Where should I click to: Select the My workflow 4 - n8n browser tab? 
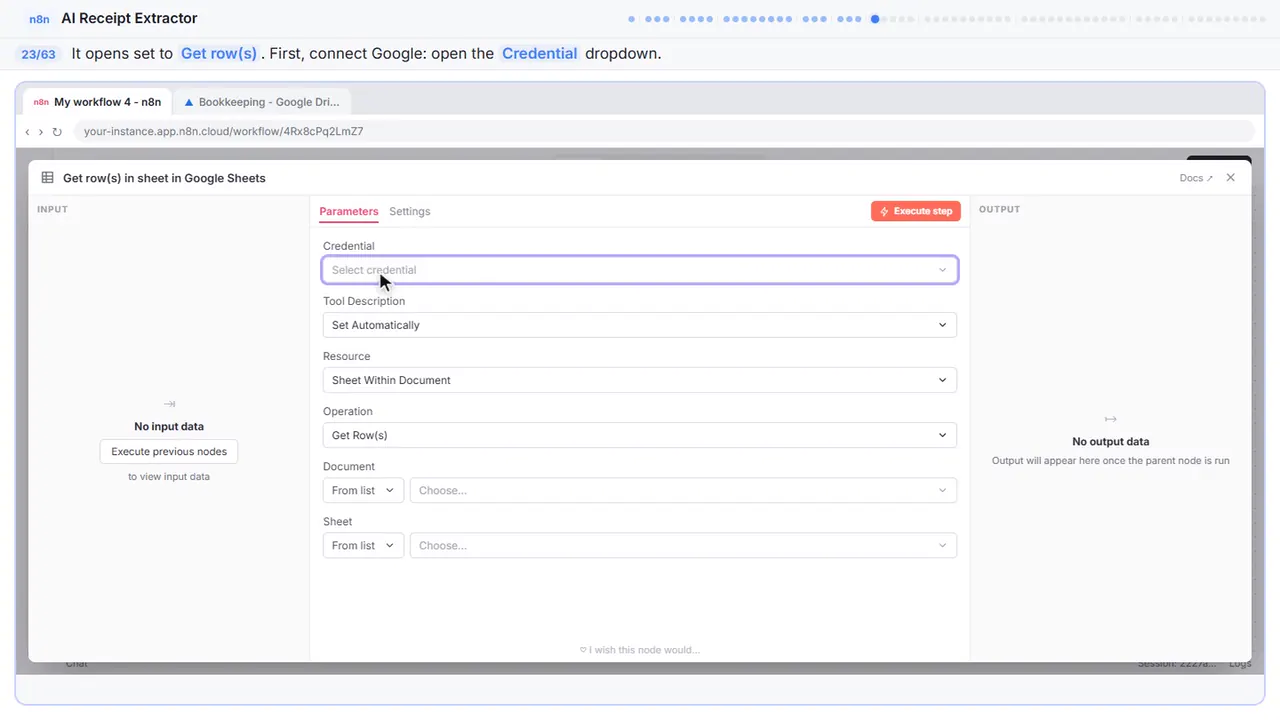click(98, 102)
